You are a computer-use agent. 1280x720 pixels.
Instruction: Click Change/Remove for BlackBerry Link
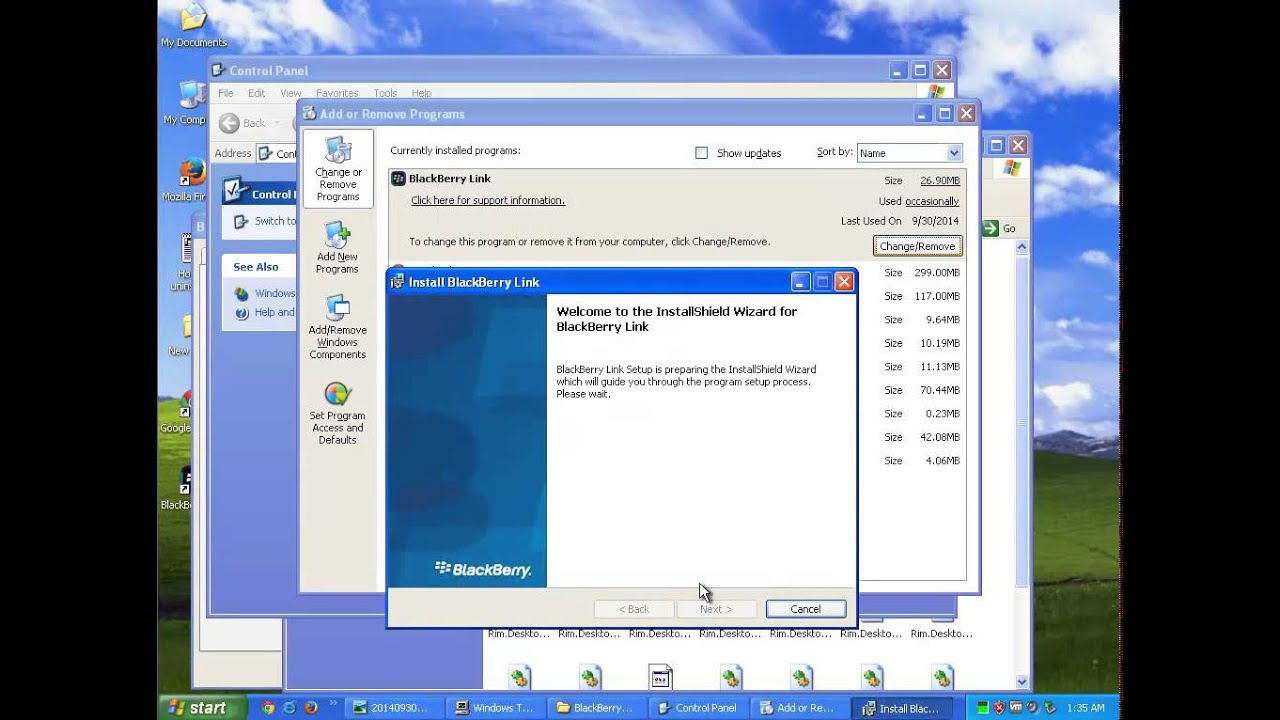(917, 246)
